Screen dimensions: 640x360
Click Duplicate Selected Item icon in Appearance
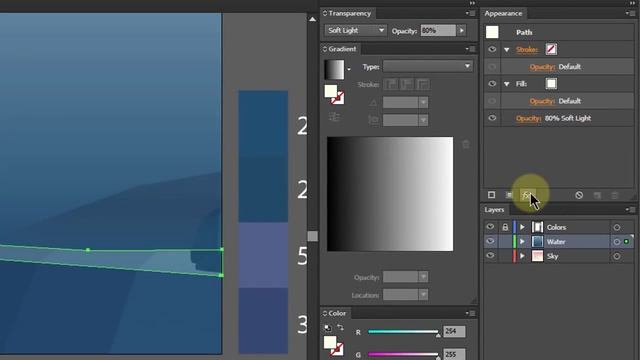click(x=597, y=196)
